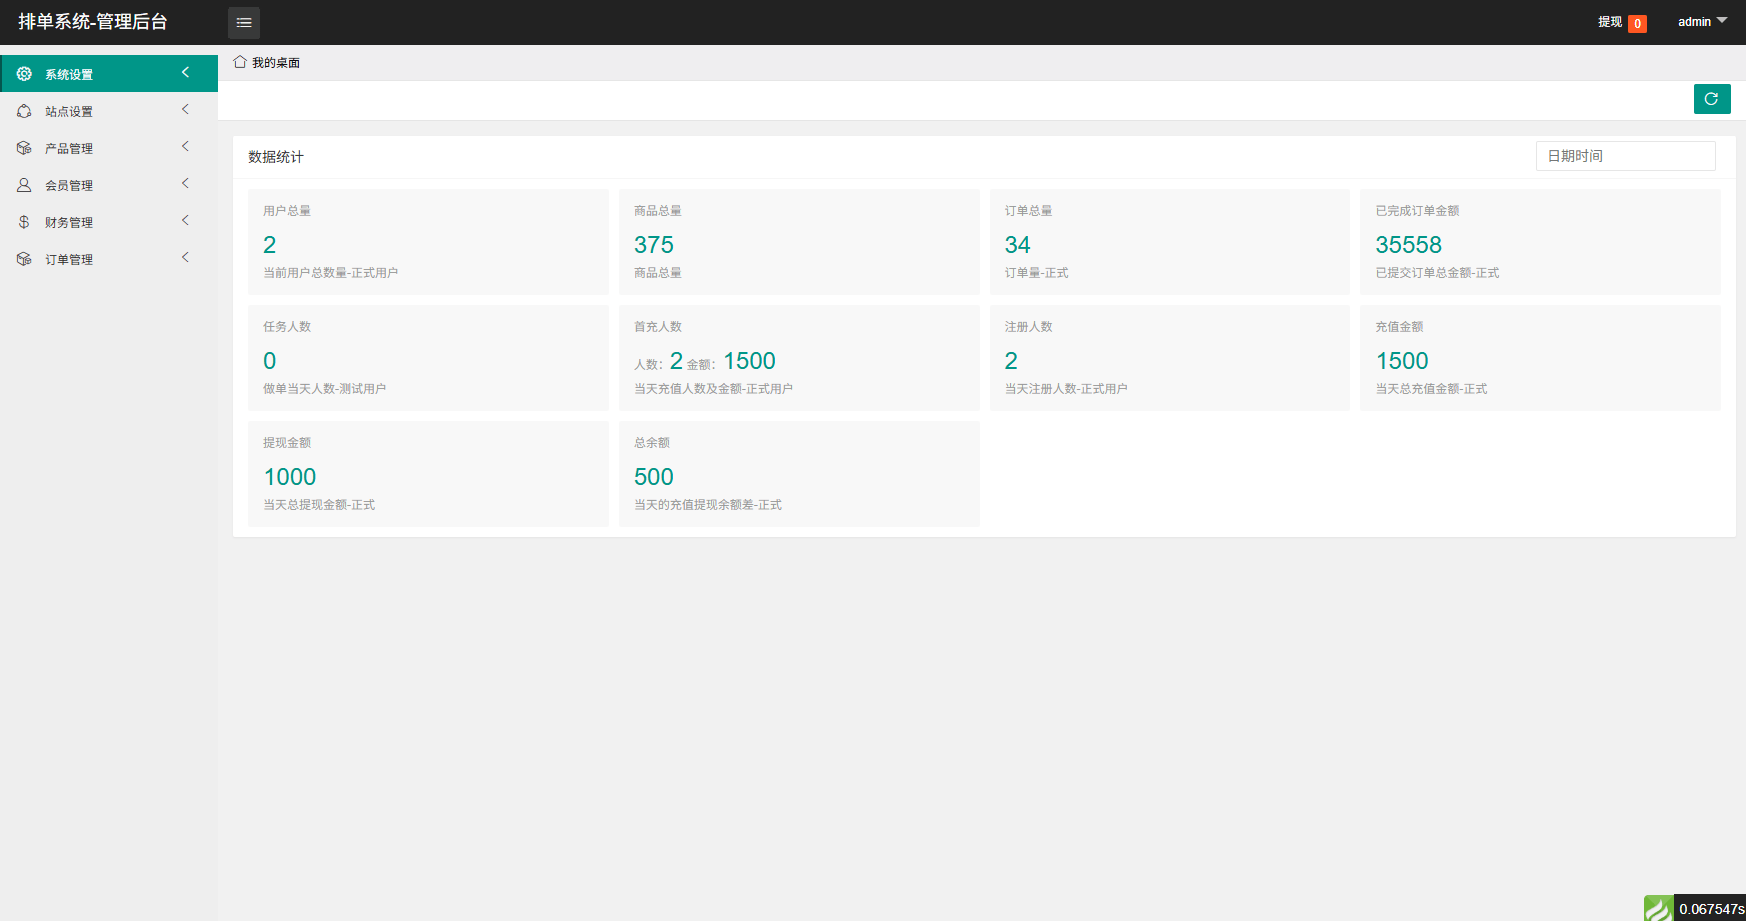The image size is (1746, 921).
Task: Click the dollar icon beside 财务管理
Action: tap(24, 222)
